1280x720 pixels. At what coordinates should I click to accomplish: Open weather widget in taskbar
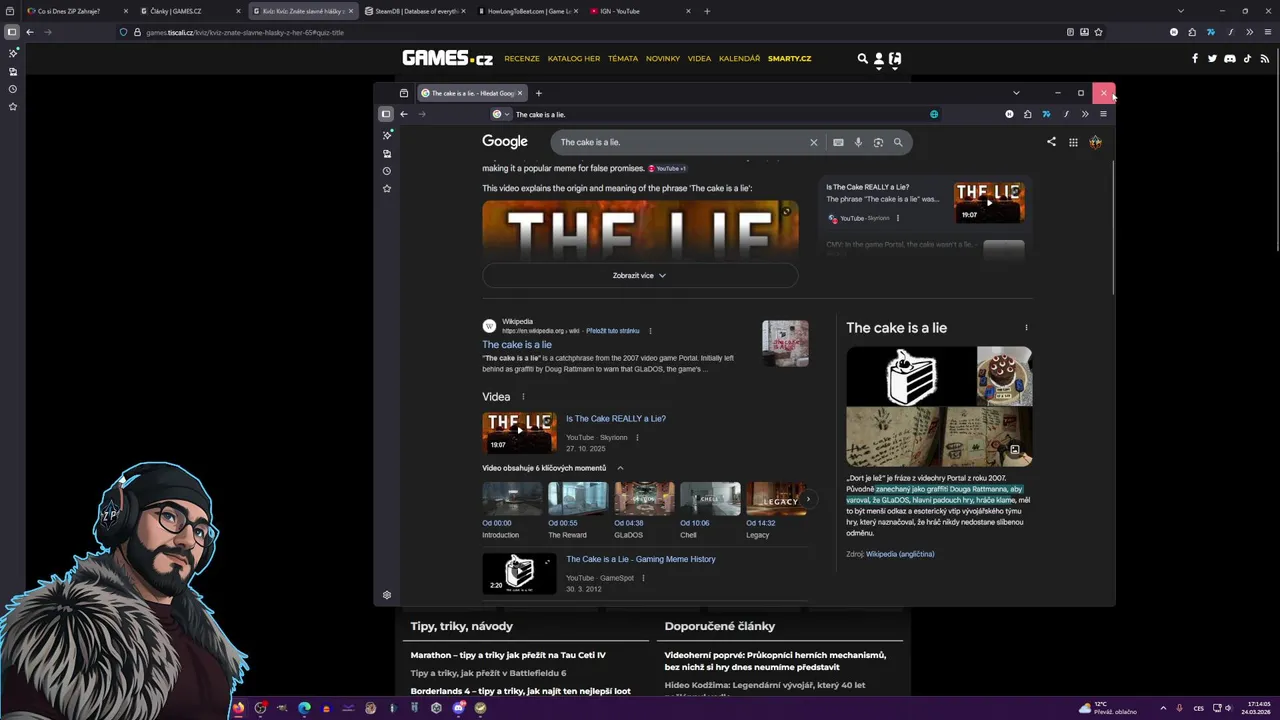[x=1108, y=708]
